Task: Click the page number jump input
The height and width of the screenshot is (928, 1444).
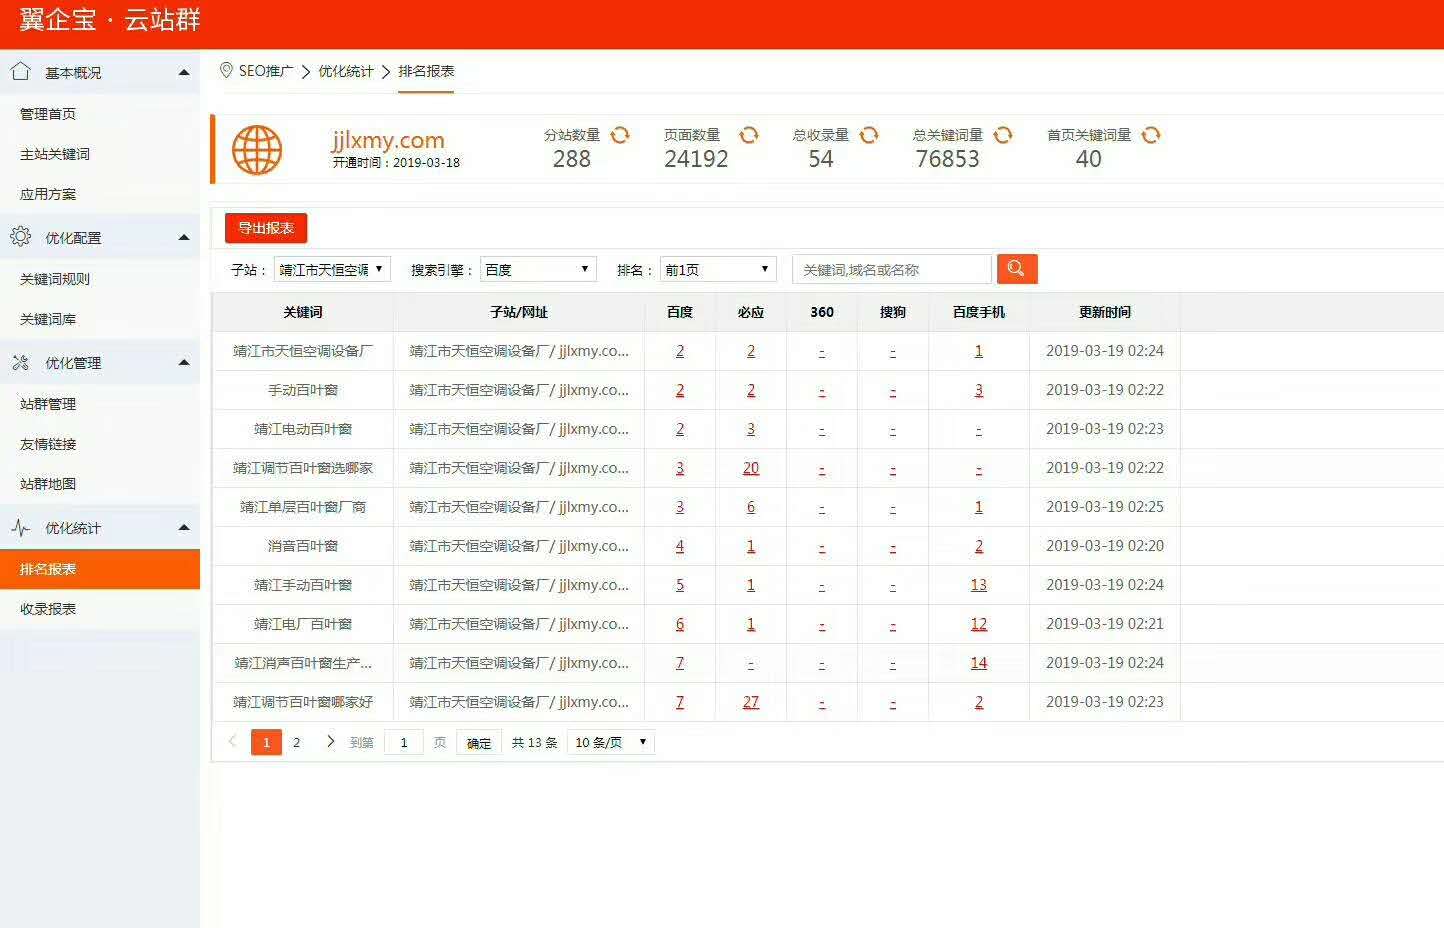Action: pos(404,742)
